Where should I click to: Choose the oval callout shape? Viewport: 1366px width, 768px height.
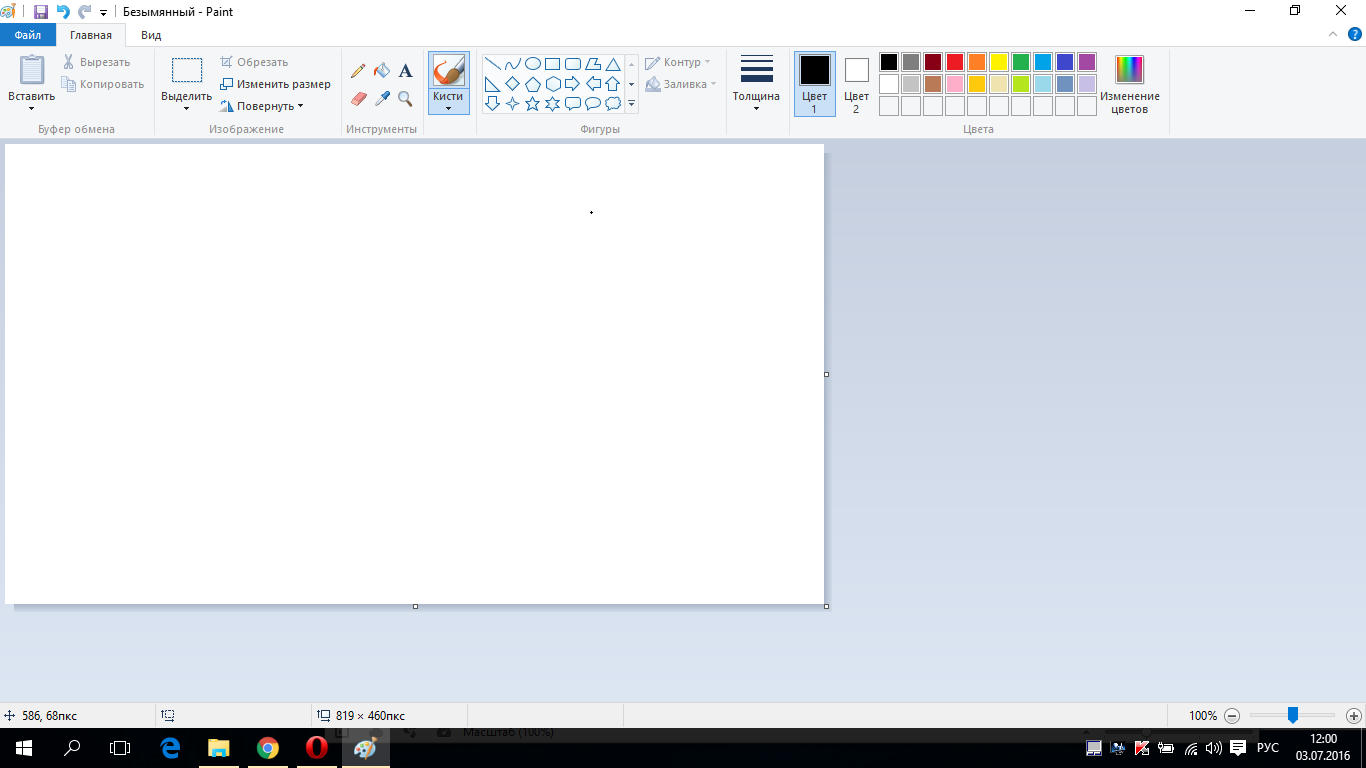(x=593, y=103)
